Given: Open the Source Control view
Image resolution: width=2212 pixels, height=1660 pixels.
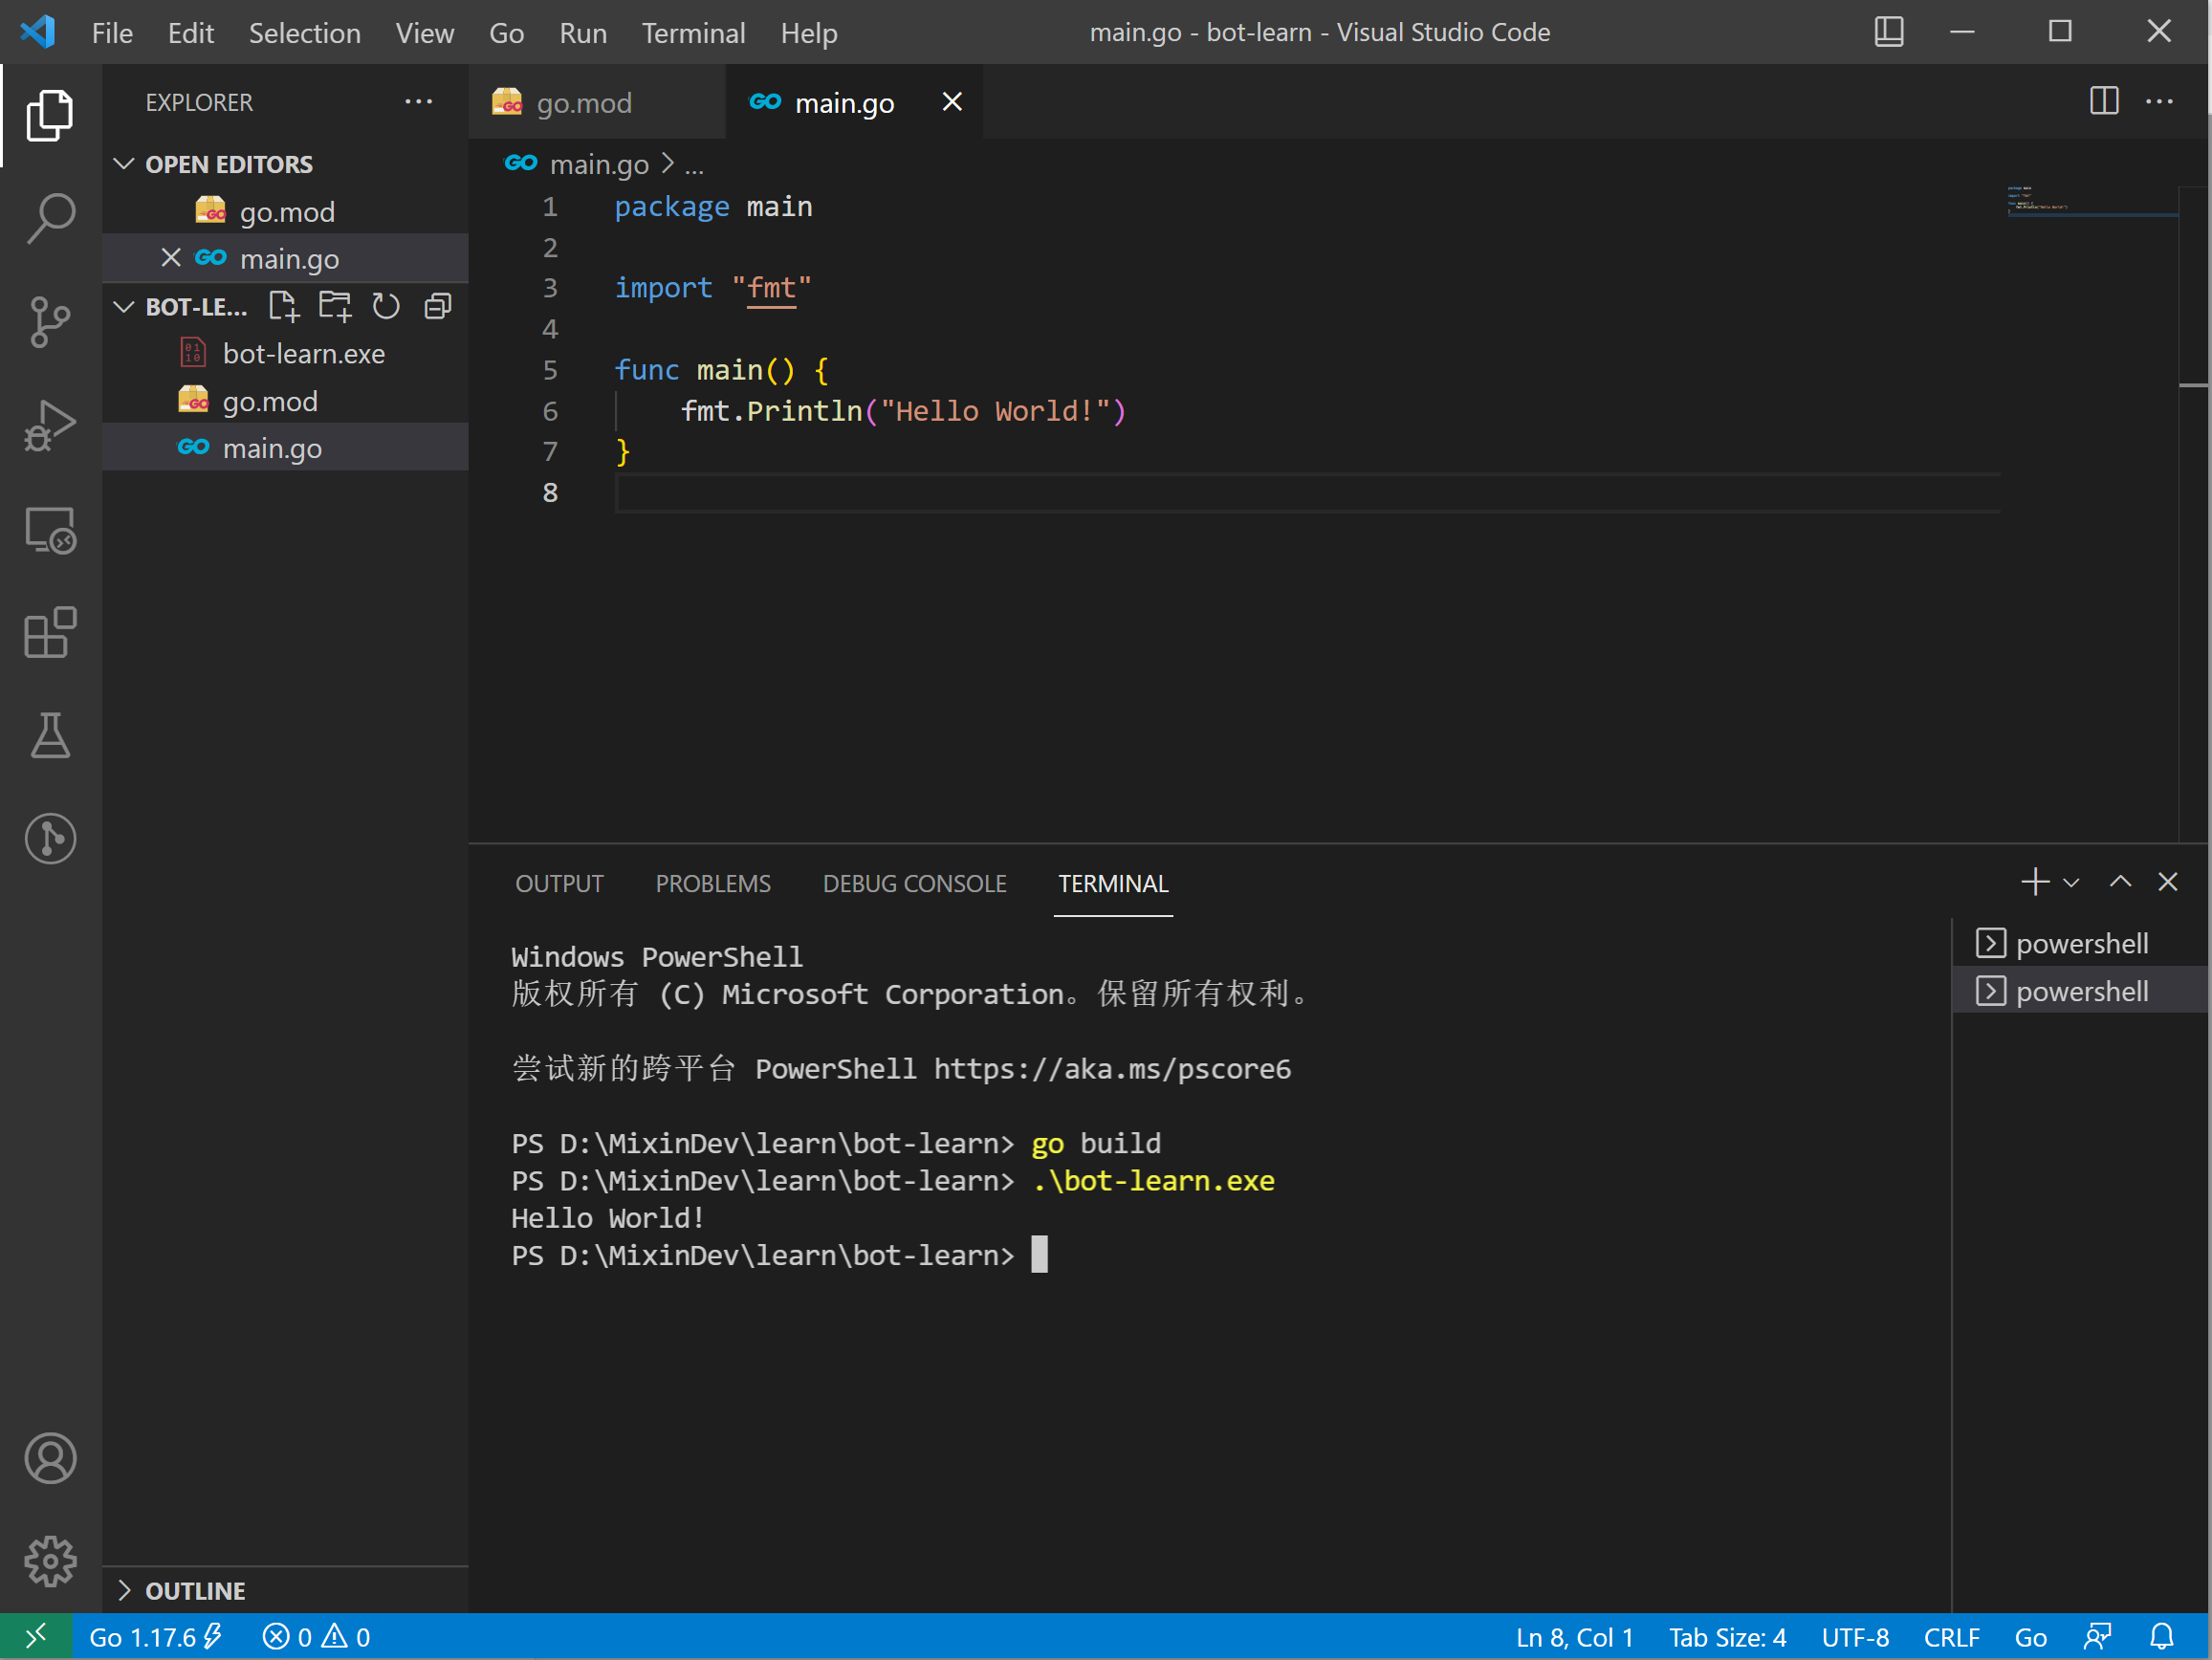Looking at the screenshot, I should (x=50, y=321).
